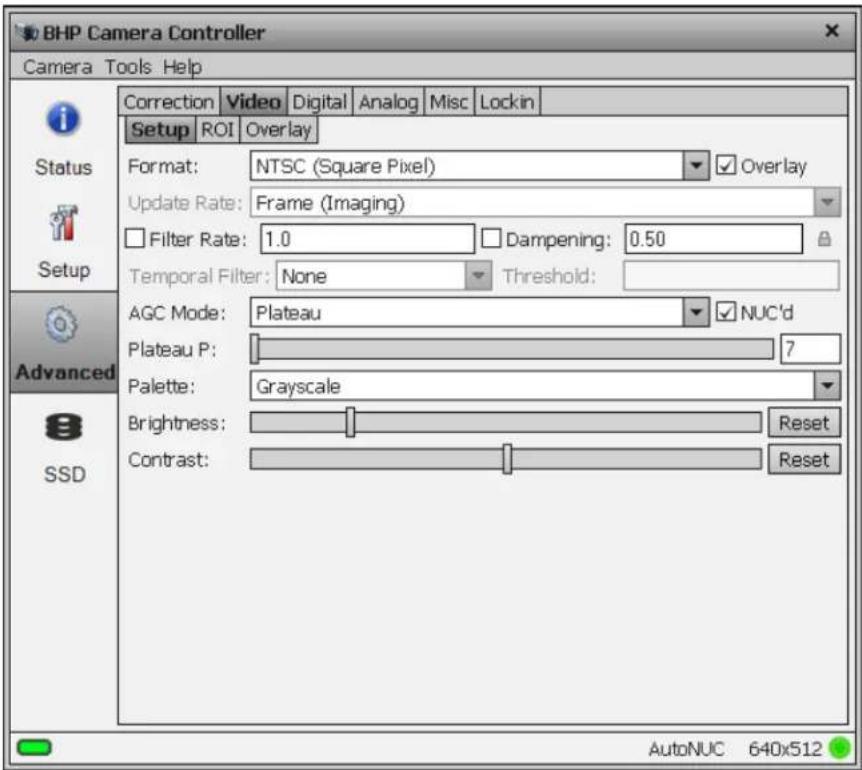Click the Contrast slider handle
862x770 pixels.
click(507, 459)
